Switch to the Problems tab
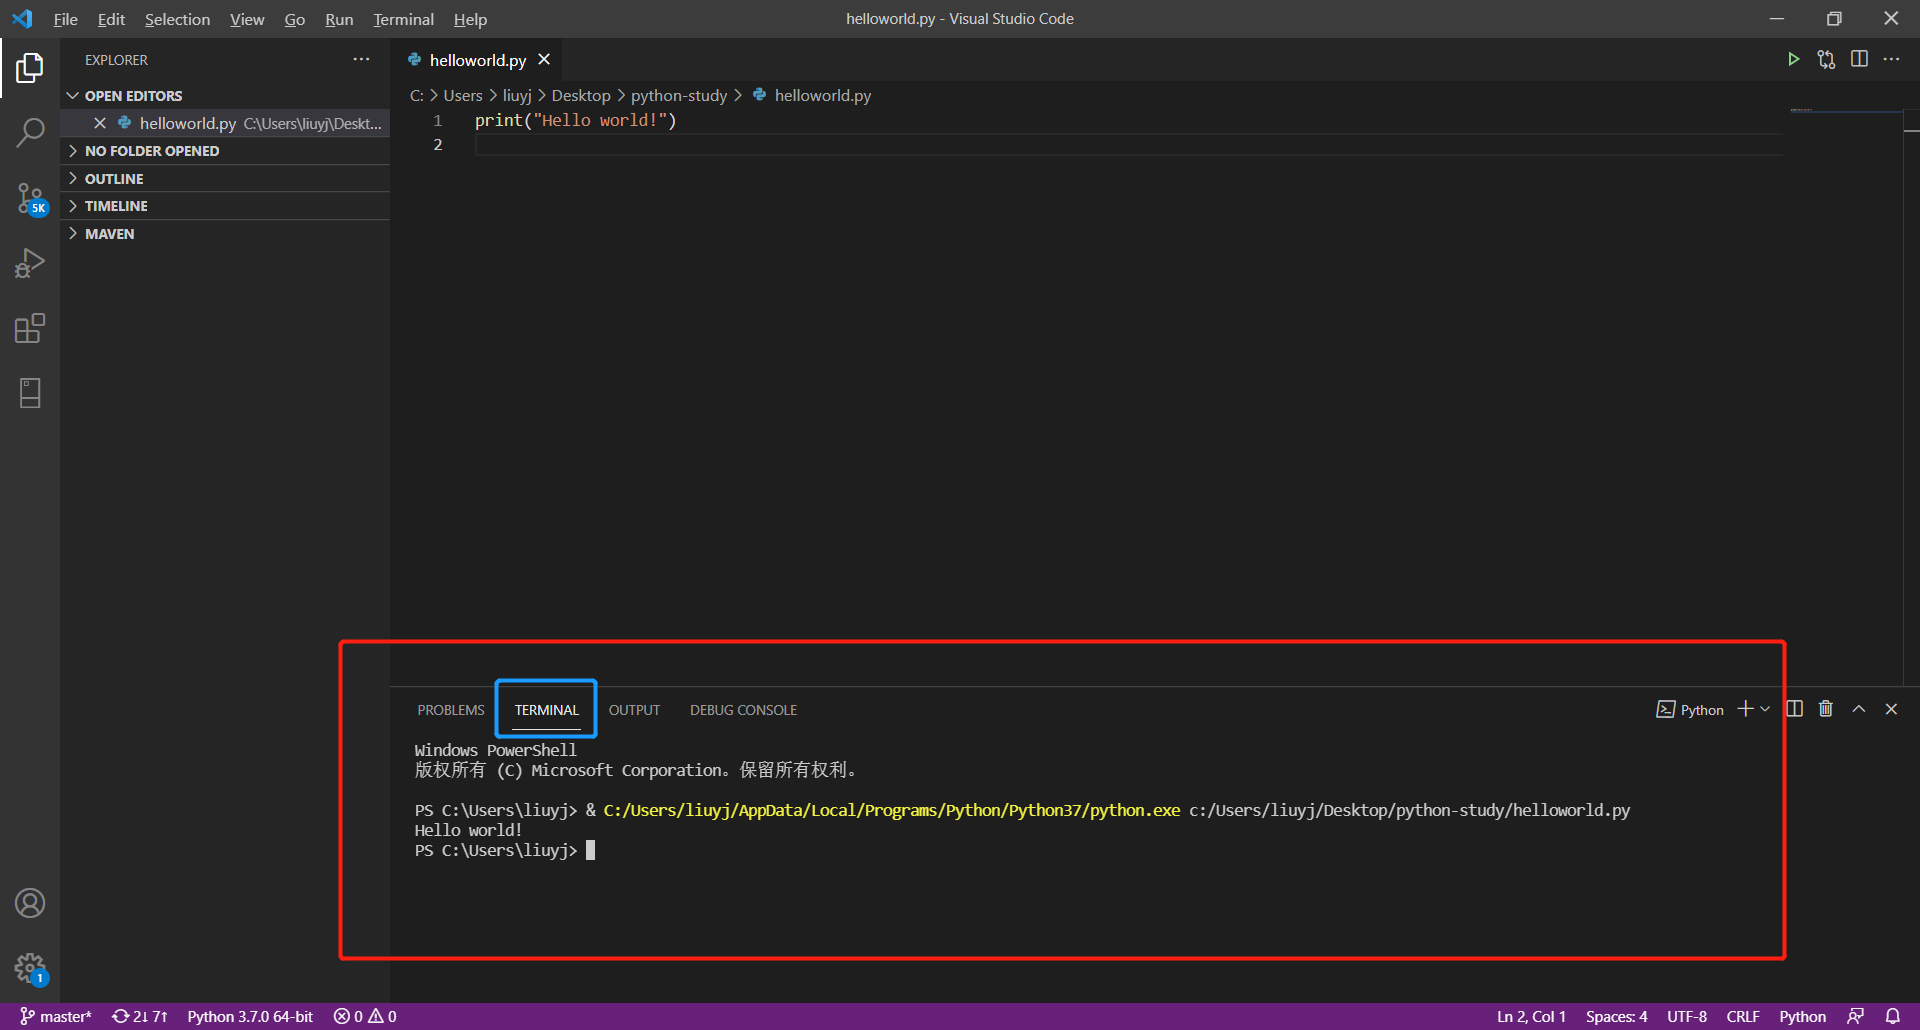 point(451,710)
